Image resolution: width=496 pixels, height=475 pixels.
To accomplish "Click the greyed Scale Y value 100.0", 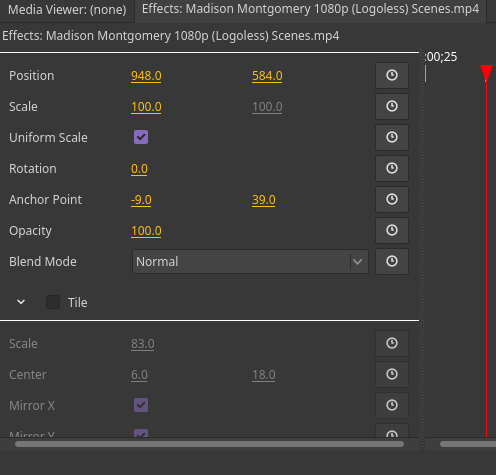I will (x=267, y=107).
